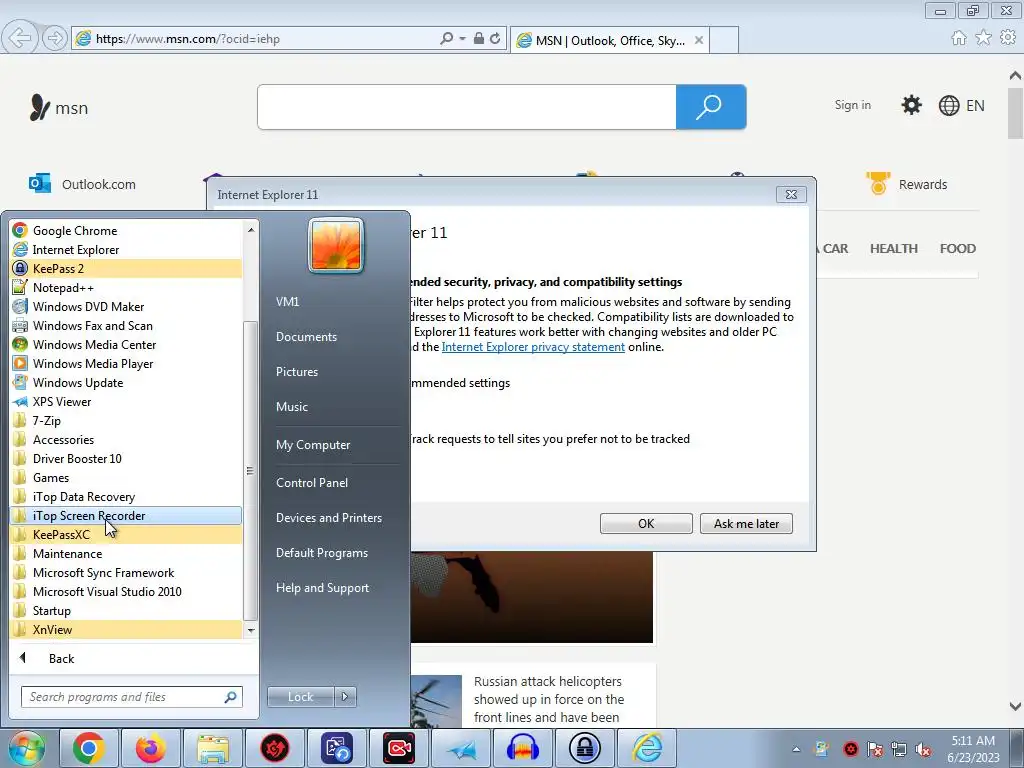Viewport: 1024px width, 768px height.
Task: Click the Sign in link on MSN
Action: (852, 105)
